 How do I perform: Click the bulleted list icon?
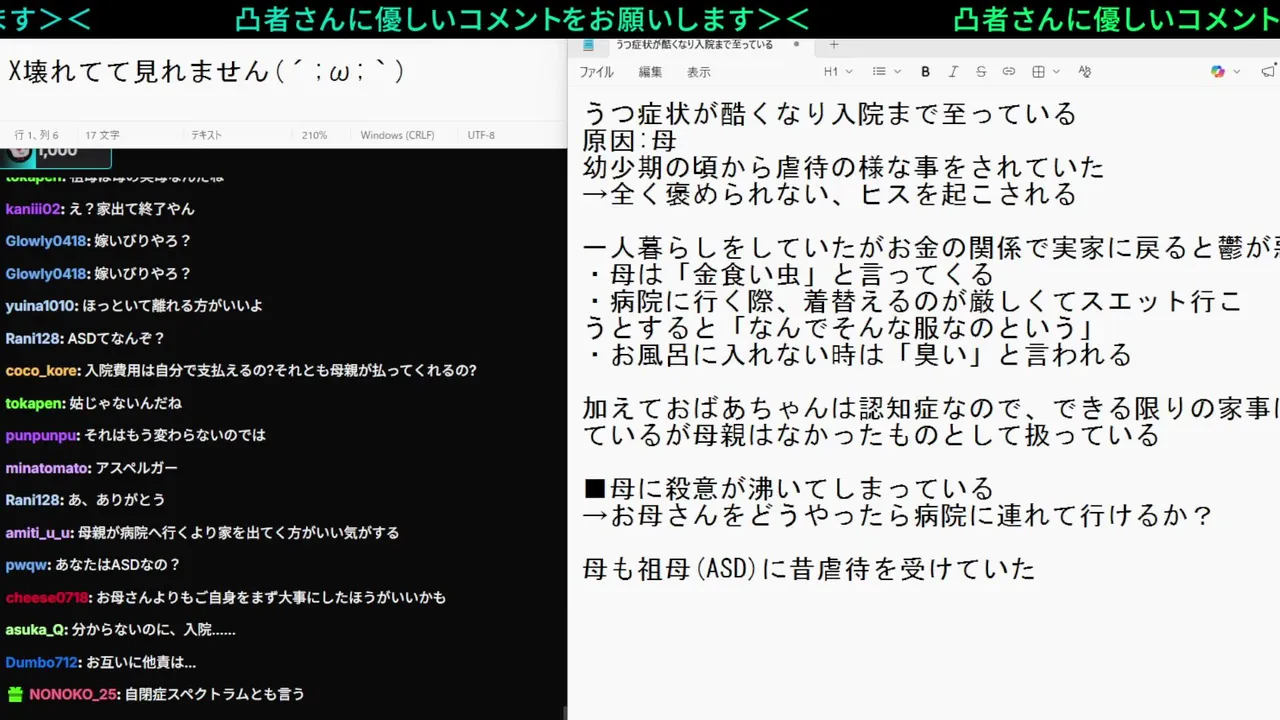(x=879, y=72)
